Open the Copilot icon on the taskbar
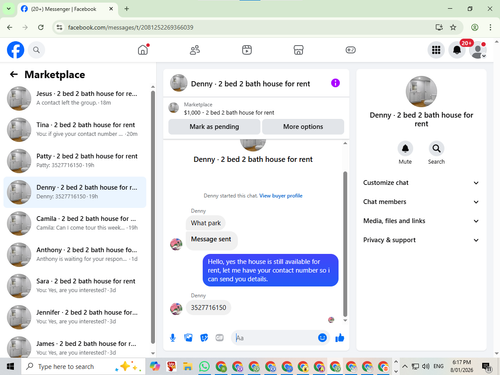500x375 pixels. pyautogui.click(x=155, y=366)
